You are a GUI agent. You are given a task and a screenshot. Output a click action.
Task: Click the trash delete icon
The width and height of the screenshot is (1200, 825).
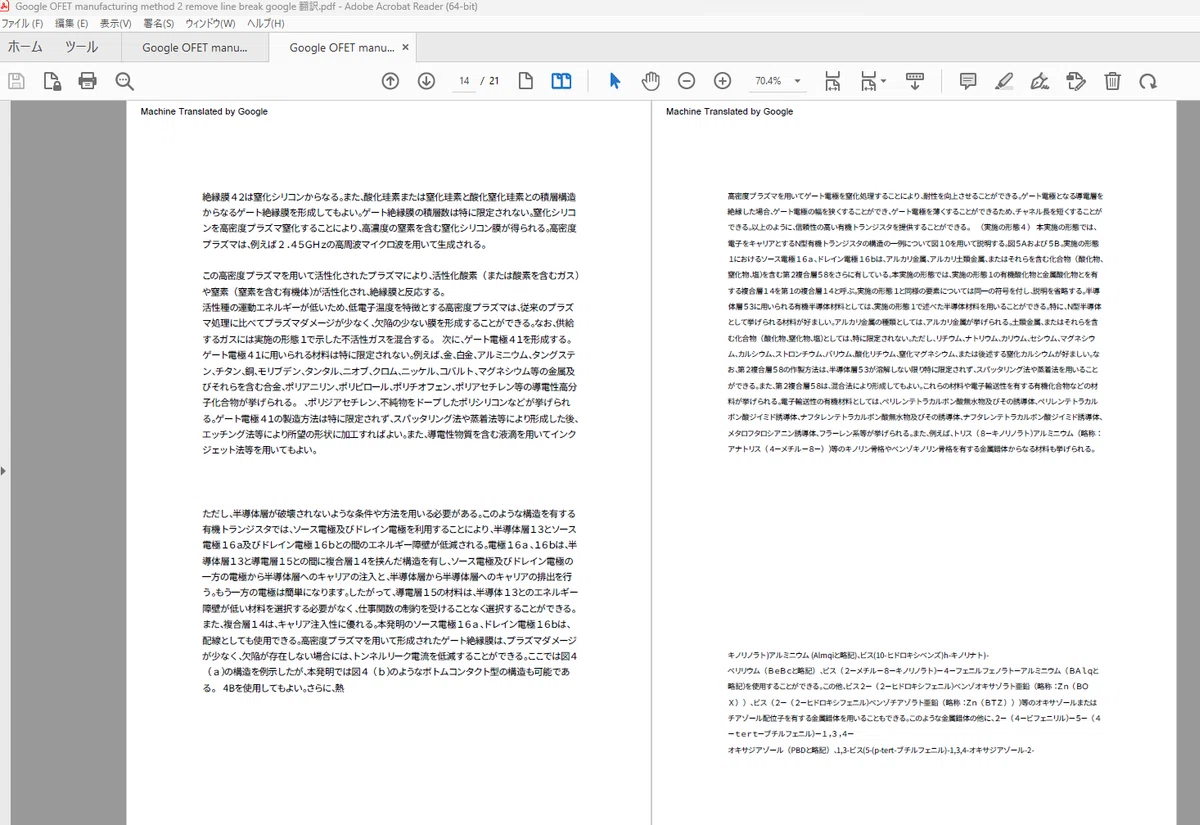coord(1112,81)
